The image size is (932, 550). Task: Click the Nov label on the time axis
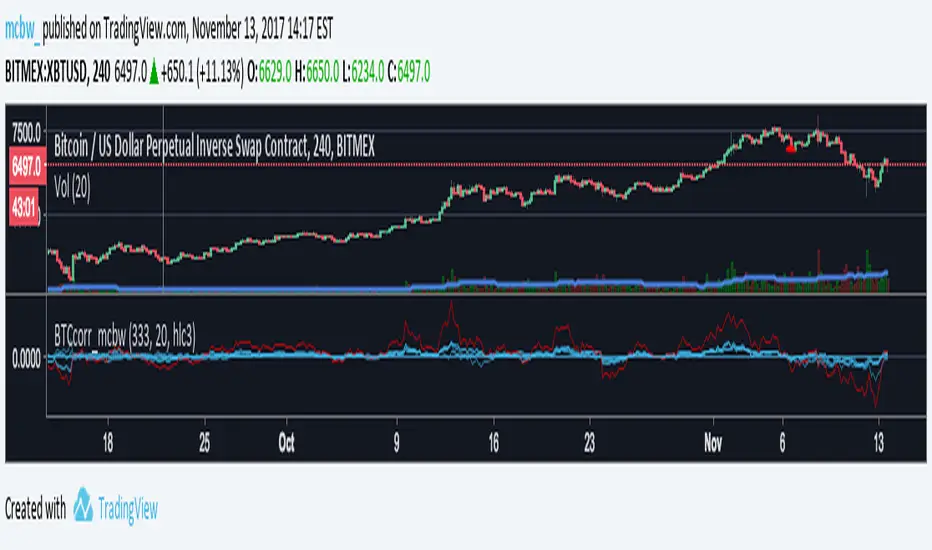pyautogui.click(x=713, y=442)
